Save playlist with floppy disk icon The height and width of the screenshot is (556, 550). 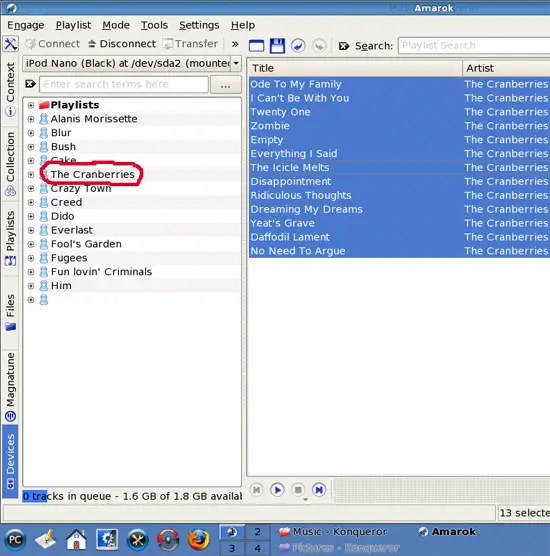(x=277, y=46)
